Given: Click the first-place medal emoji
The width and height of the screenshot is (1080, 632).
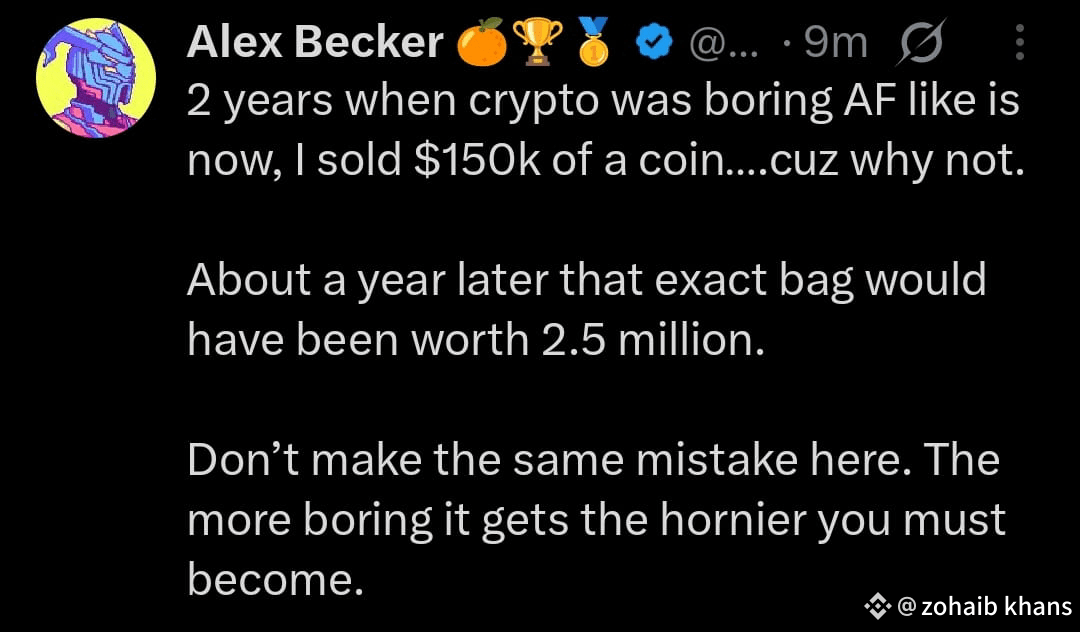Looking at the screenshot, I should (x=593, y=43).
